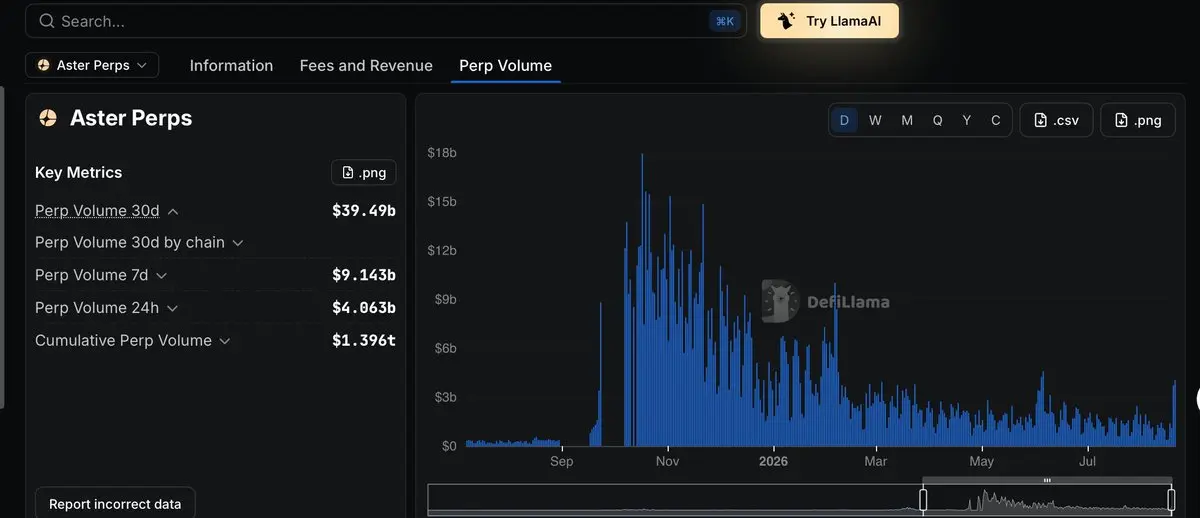Viewport: 1200px width, 518px height.
Task: Click the $39.49b value
Action: pyautogui.click(x=364, y=211)
